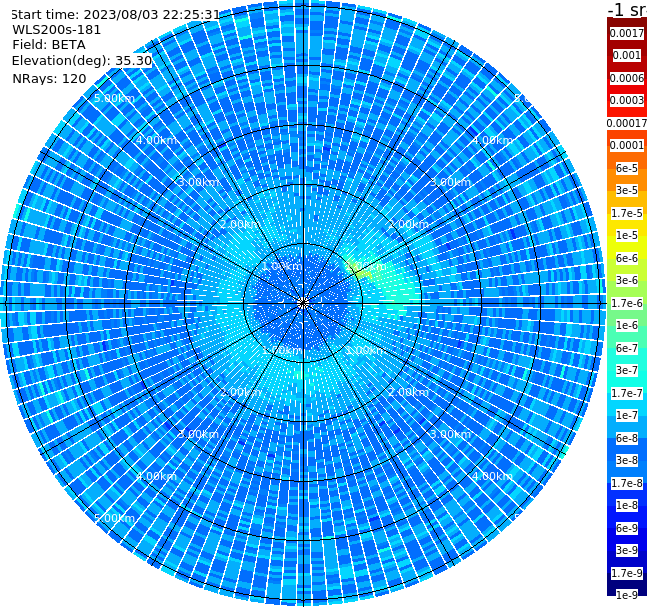Select the 2.00km ring label in upper-left quadrant

(240, 224)
